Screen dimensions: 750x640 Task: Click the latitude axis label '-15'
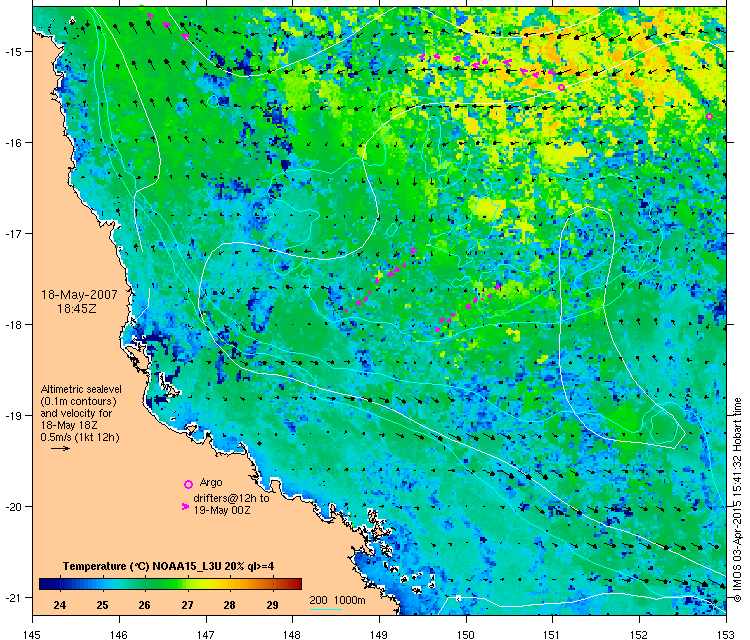(12, 52)
